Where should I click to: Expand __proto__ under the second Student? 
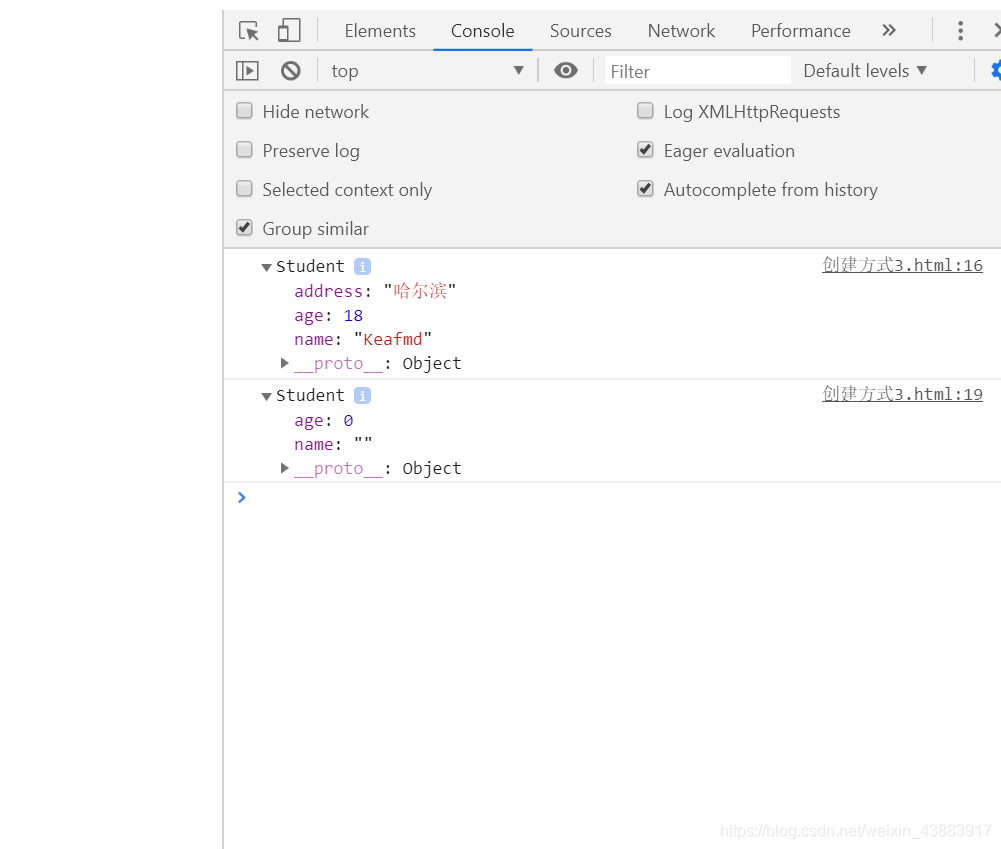(285, 468)
